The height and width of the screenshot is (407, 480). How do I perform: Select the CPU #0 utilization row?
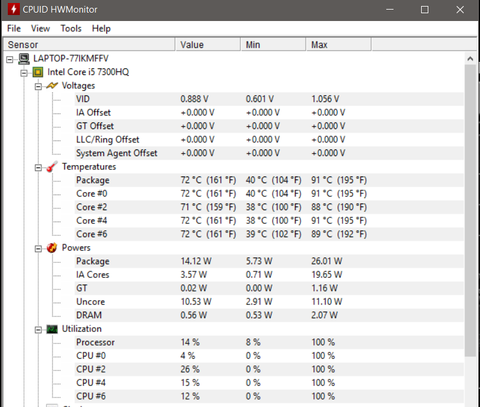269,356
